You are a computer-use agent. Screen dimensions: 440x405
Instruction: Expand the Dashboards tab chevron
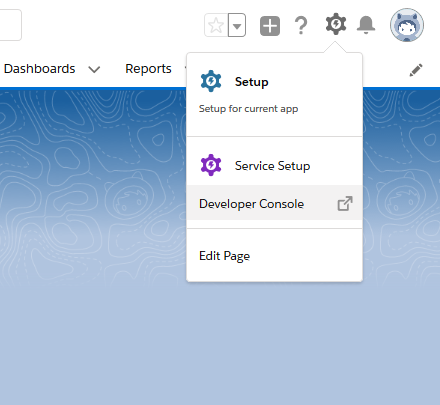click(x=94, y=69)
